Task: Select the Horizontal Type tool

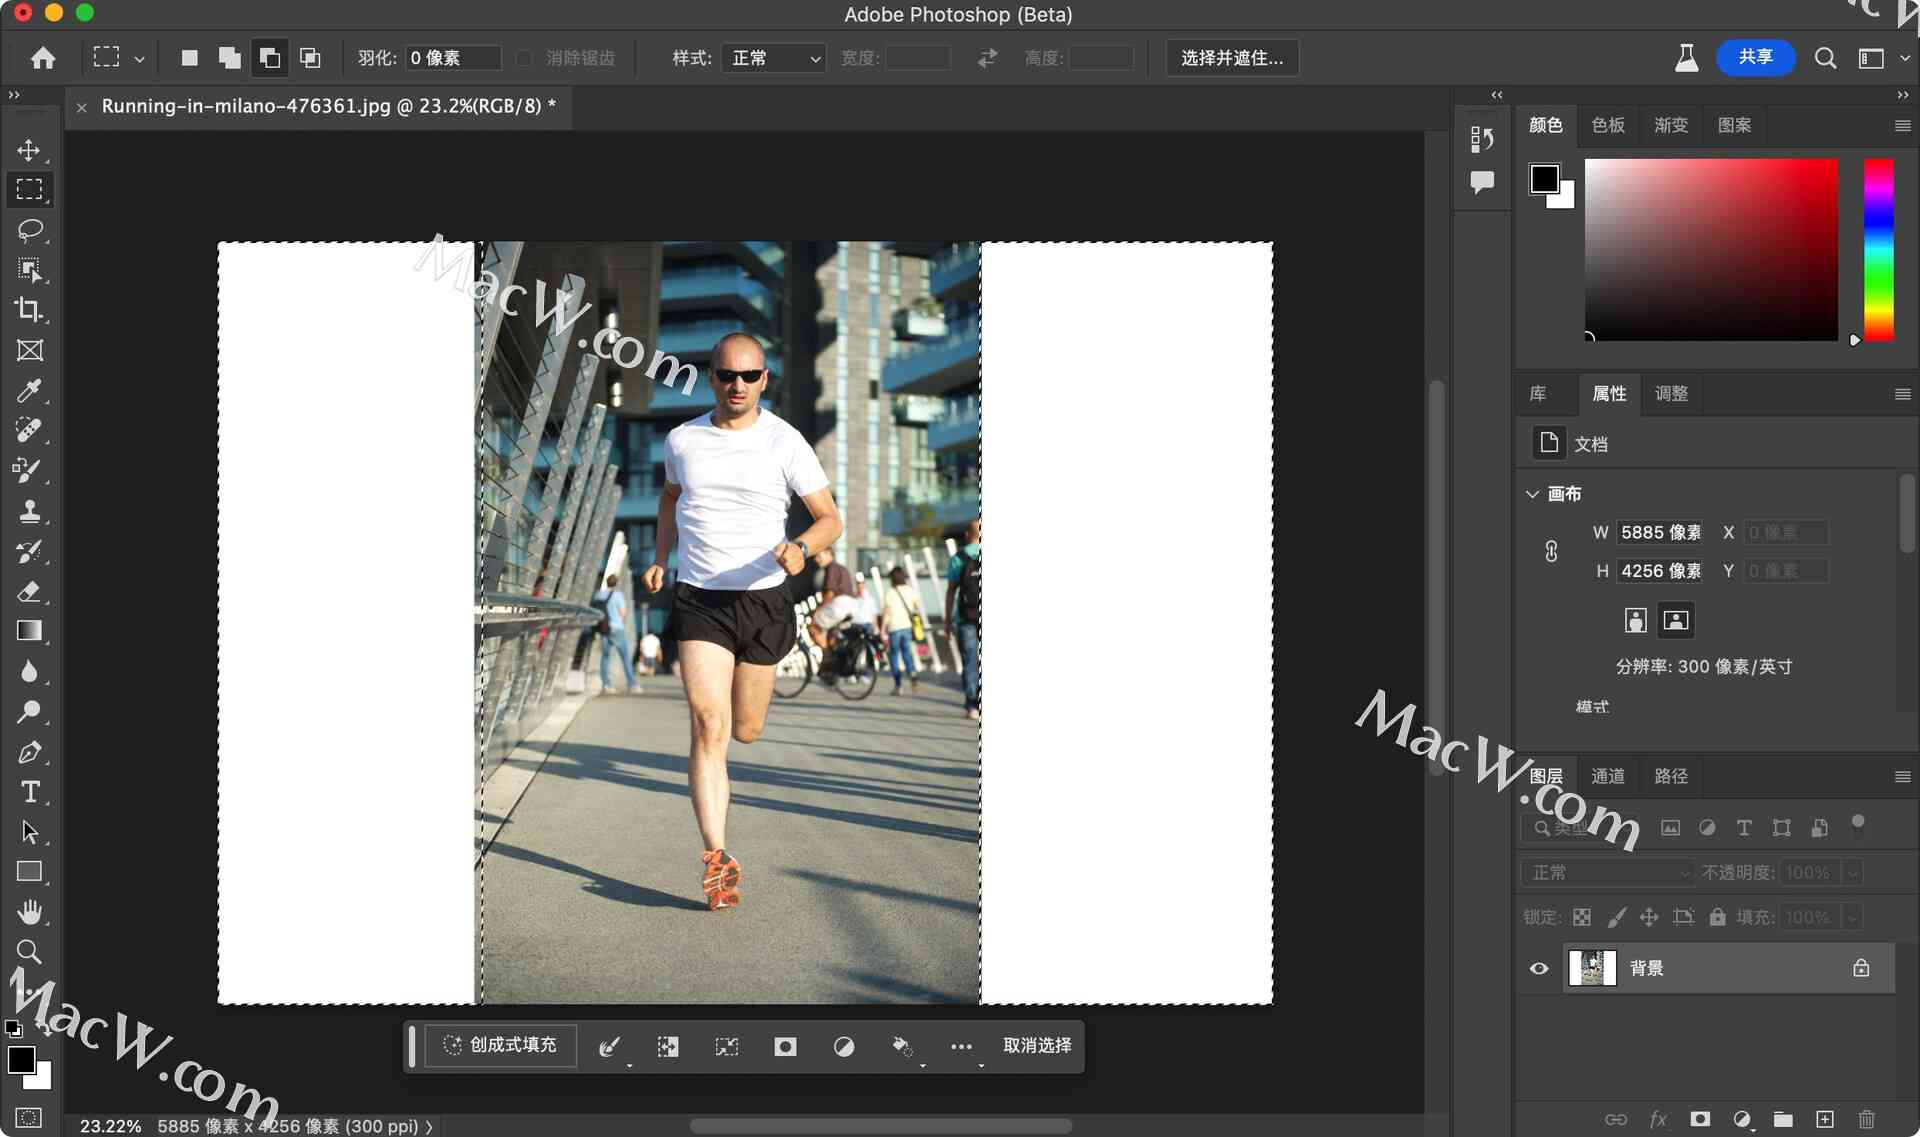Action: tap(29, 792)
